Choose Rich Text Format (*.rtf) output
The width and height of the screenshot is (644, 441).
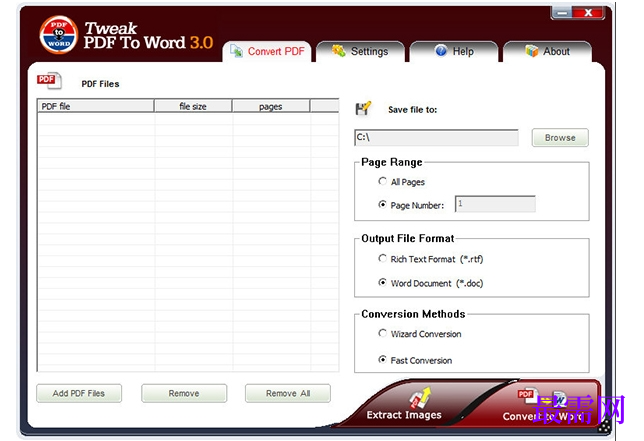tap(382, 258)
